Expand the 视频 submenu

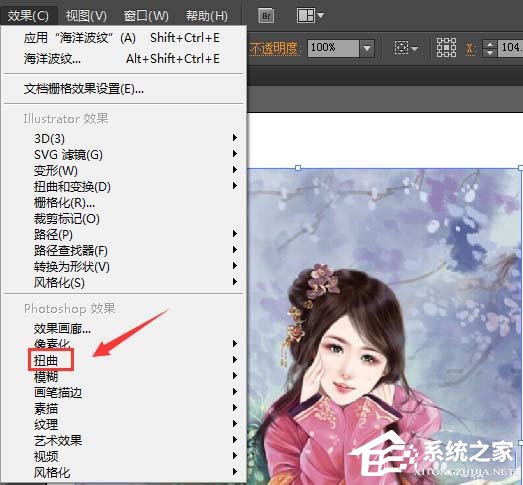(x=122, y=456)
